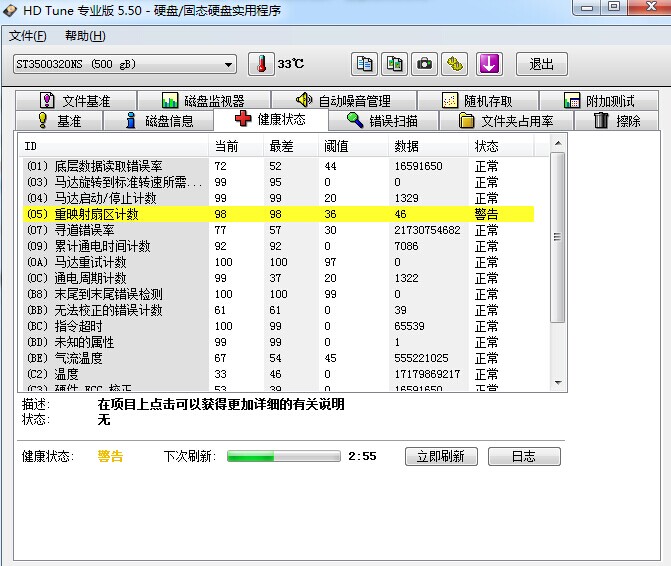Switch to the 基准 tab

[59, 121]
